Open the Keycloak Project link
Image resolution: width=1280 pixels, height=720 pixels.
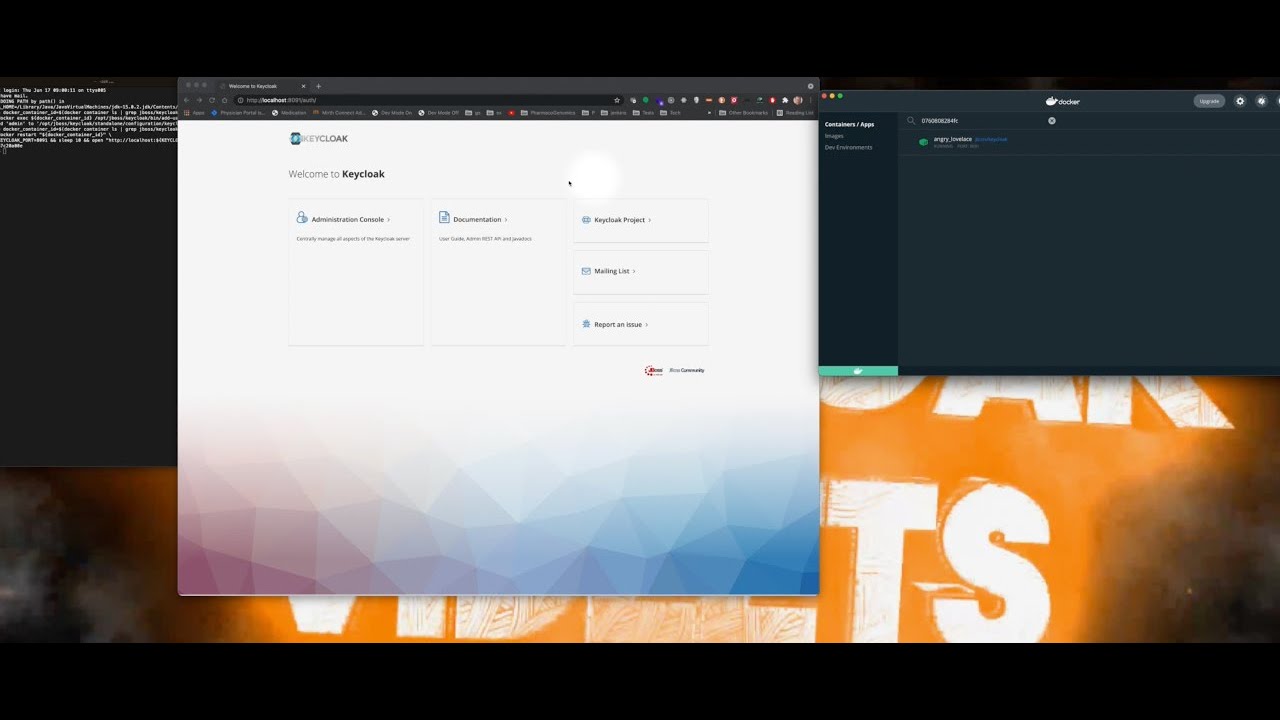(619, 220)
